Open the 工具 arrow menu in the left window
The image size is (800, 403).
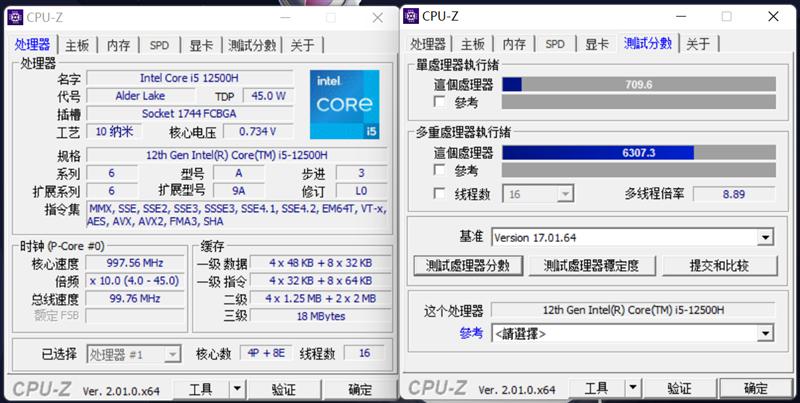(237, 389)
